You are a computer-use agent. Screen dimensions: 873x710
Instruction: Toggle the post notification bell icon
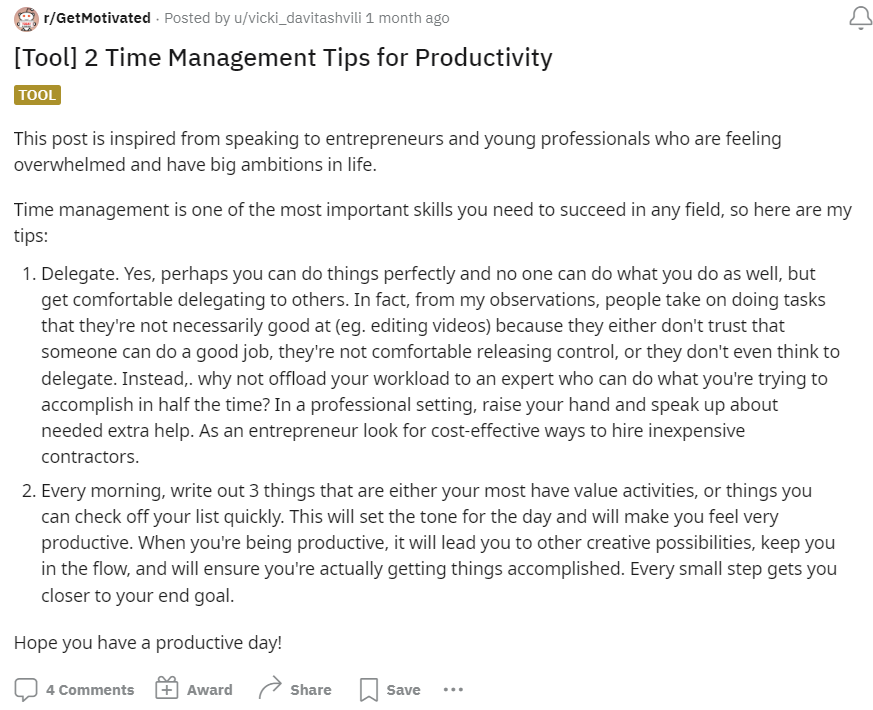click(x=860, y=18)
